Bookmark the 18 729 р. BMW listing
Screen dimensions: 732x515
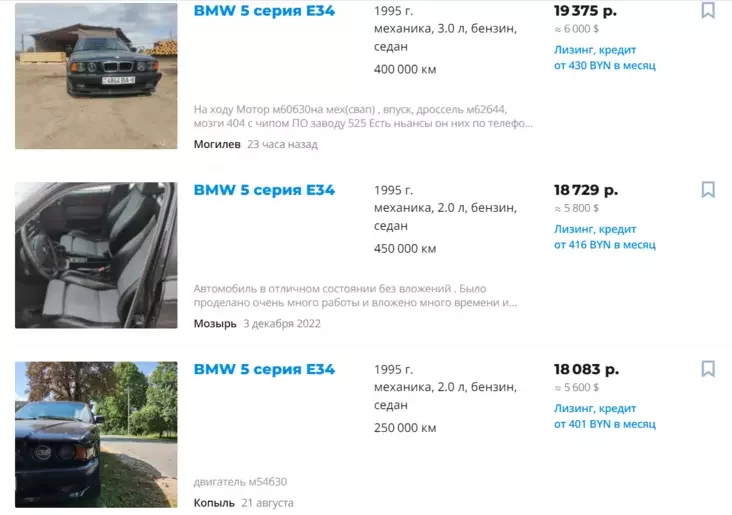pyautogui.click(x=708, y=190)
